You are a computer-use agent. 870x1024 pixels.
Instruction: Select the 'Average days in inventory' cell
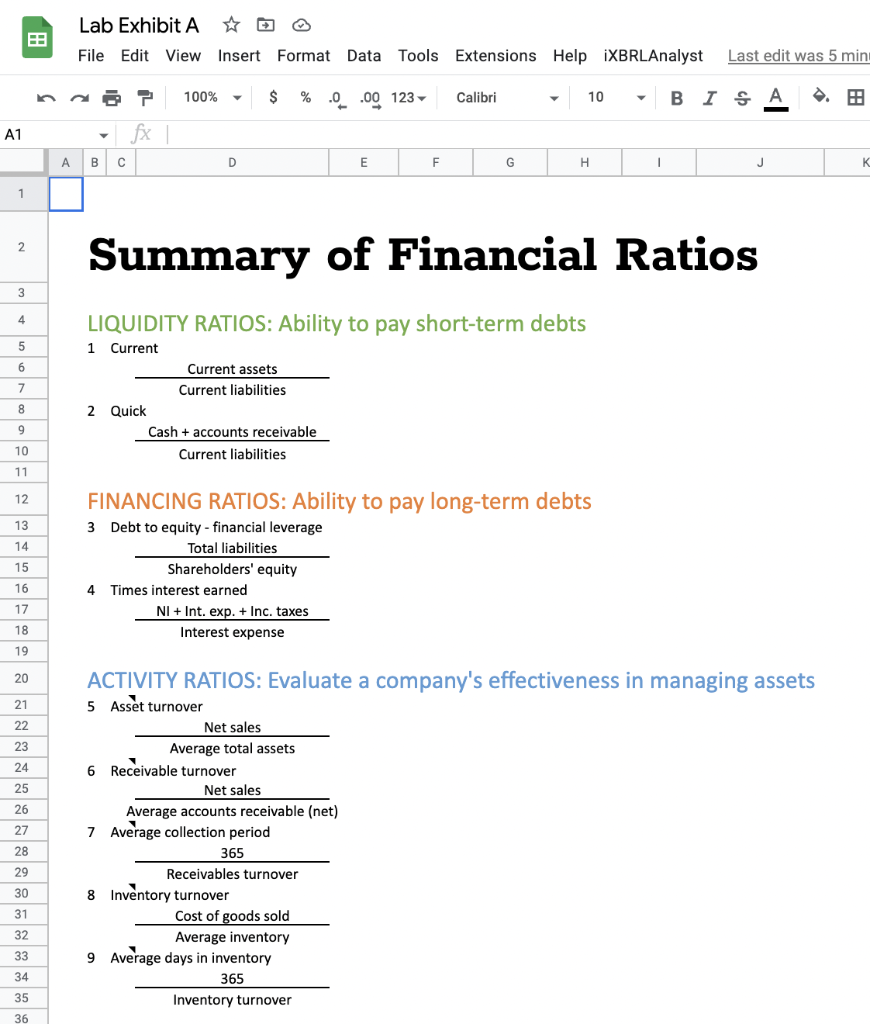(190, 958)
